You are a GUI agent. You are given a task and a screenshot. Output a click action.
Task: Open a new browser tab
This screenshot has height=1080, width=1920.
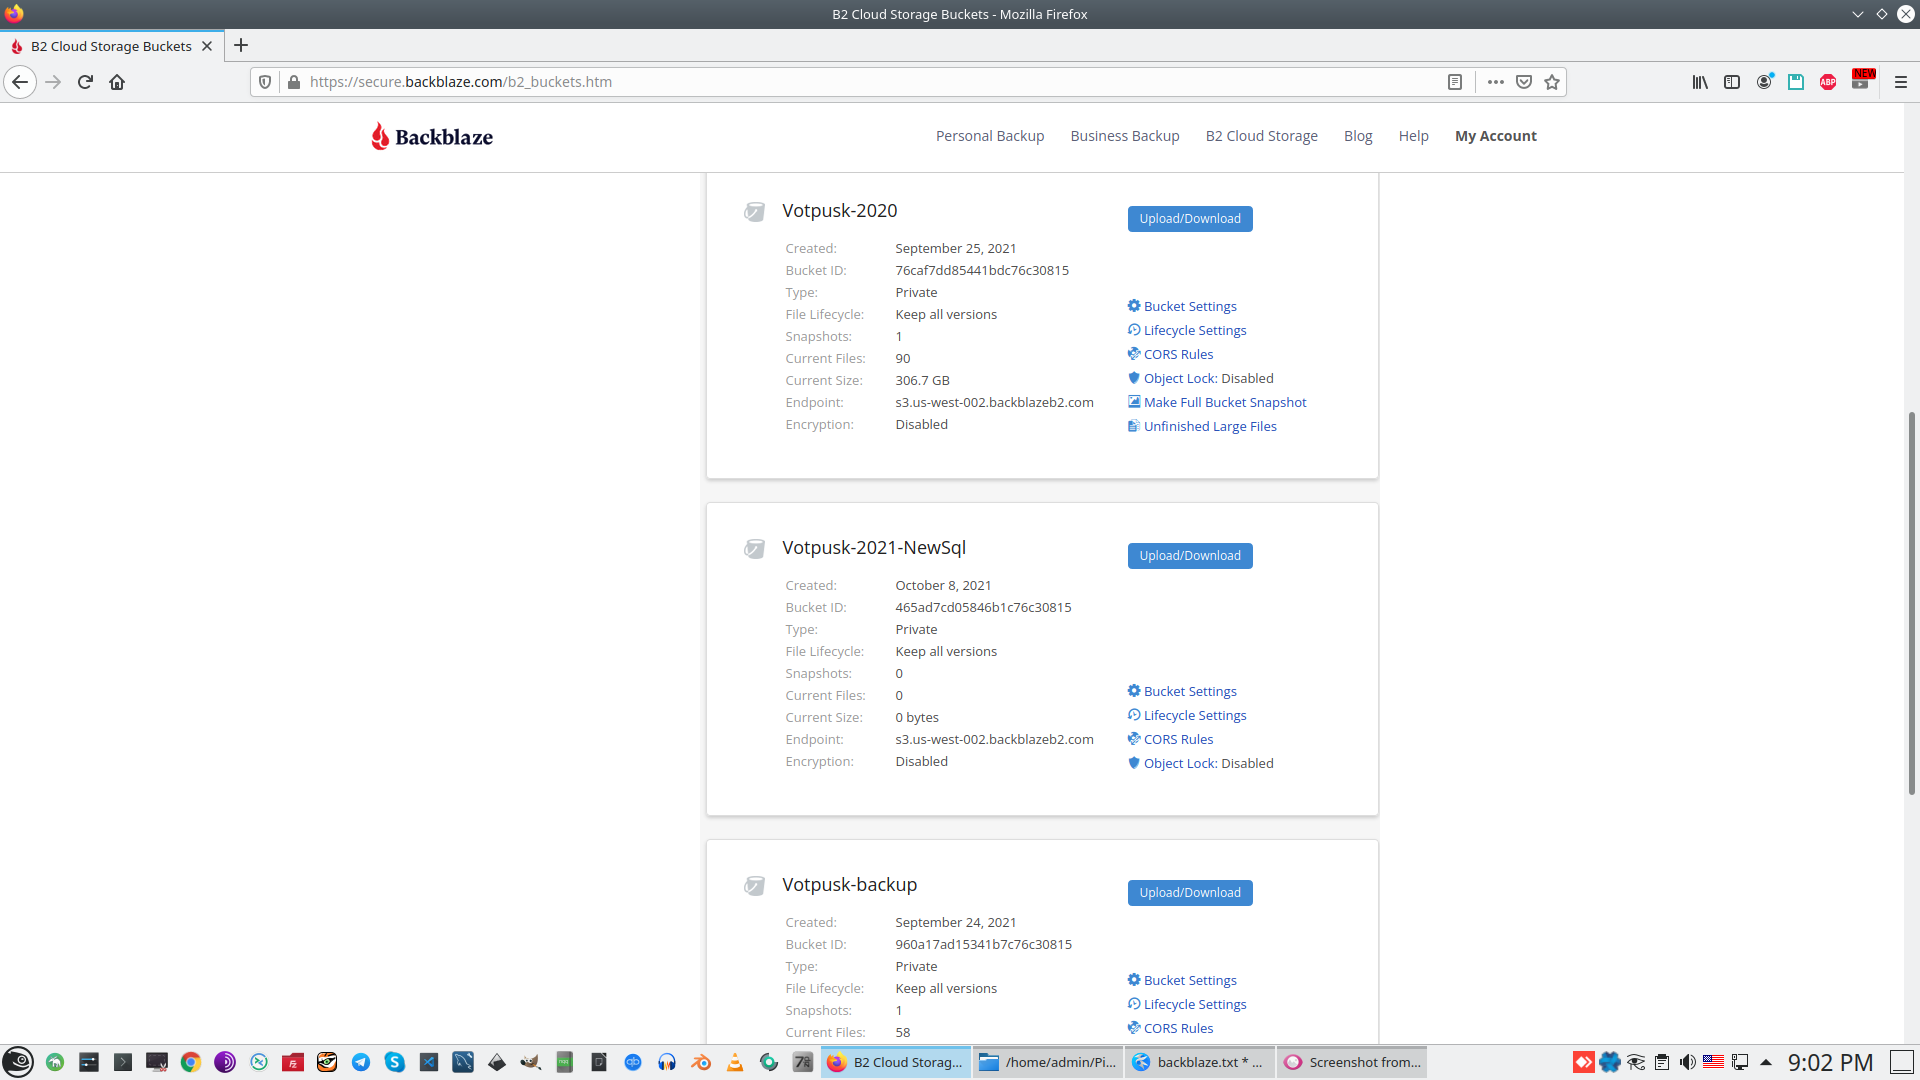click(x=241, y=46)
